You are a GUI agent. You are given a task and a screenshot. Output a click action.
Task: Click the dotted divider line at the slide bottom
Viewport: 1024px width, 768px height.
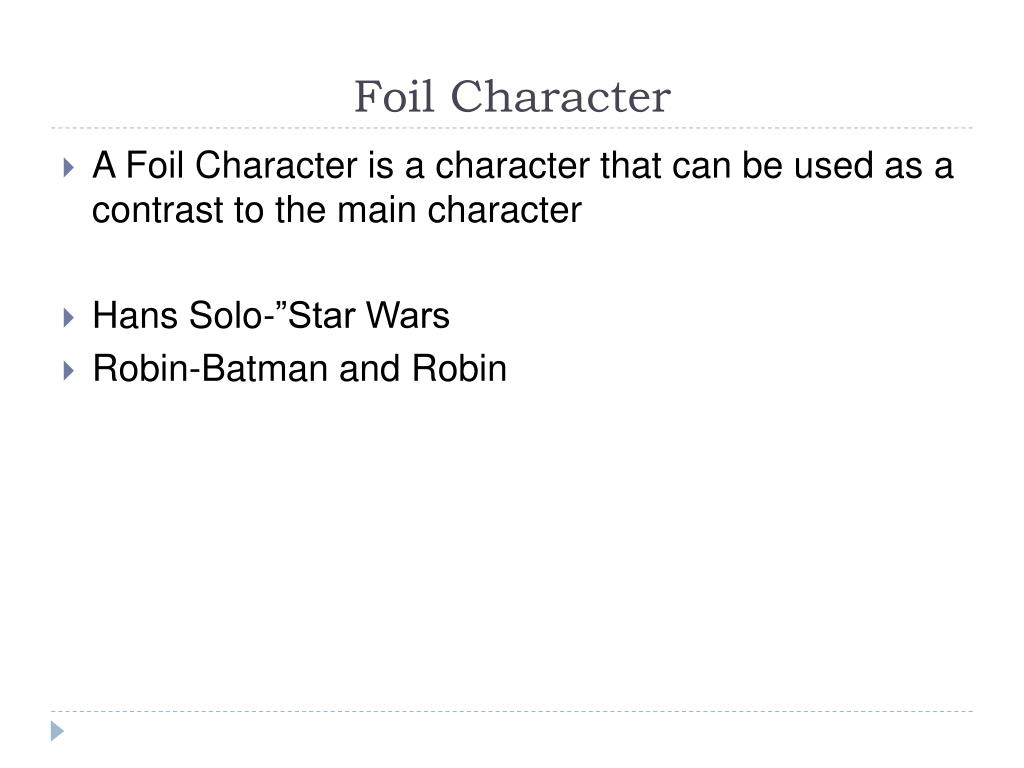pyautogui.click(x=512, y=711)
